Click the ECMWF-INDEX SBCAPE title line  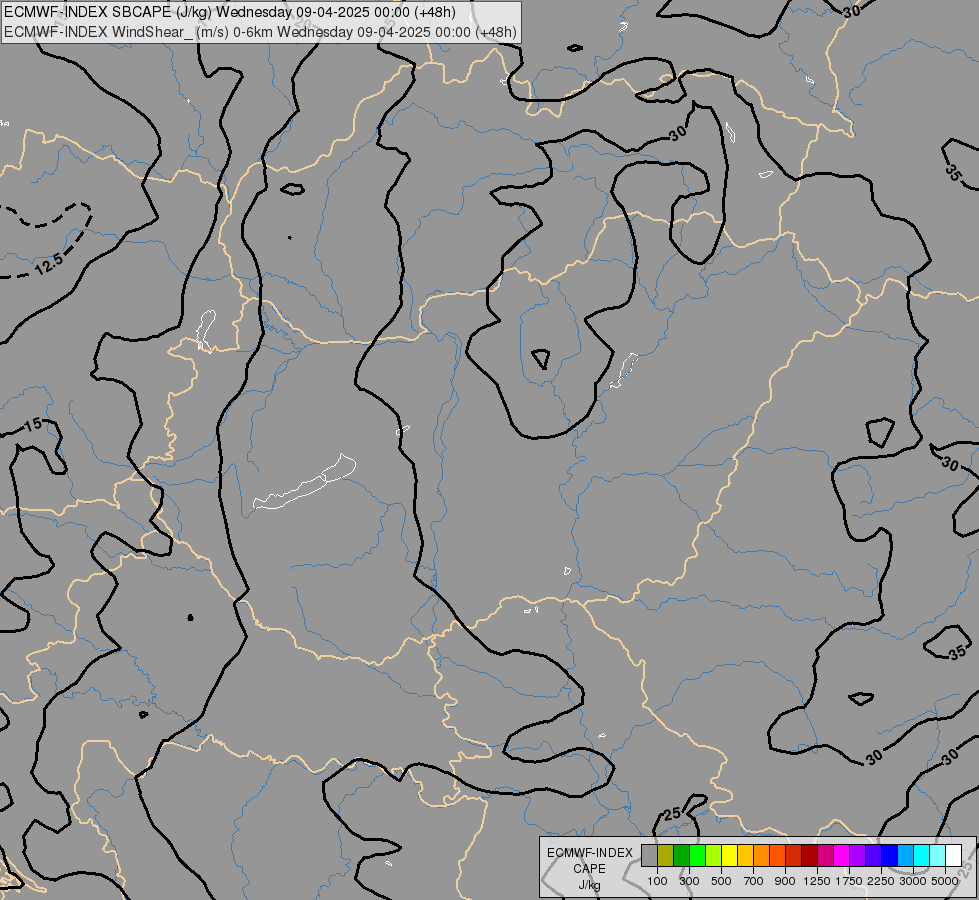(x=230, y=12)
